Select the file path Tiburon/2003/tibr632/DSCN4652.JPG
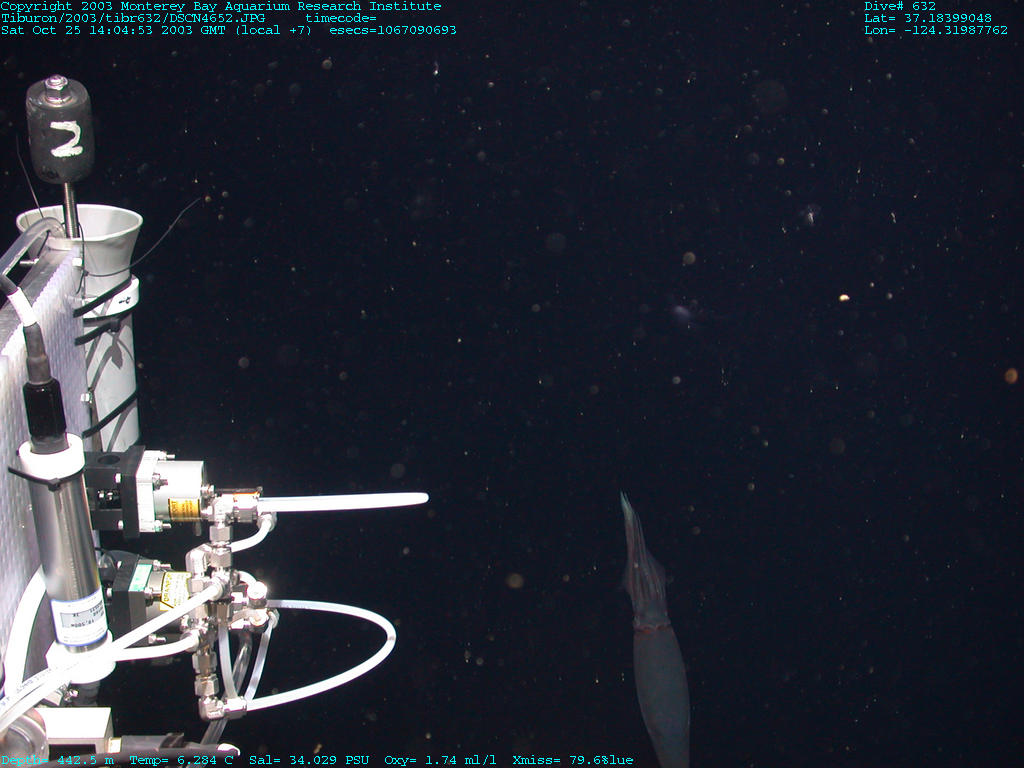Image resolution: width=1024 pixels, height=768 pixels. (133, 18)
